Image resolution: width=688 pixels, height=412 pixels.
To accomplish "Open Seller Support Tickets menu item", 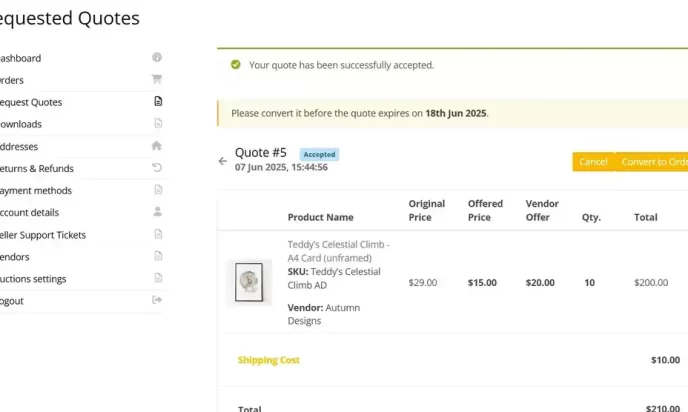I will (x=43, y=235).
